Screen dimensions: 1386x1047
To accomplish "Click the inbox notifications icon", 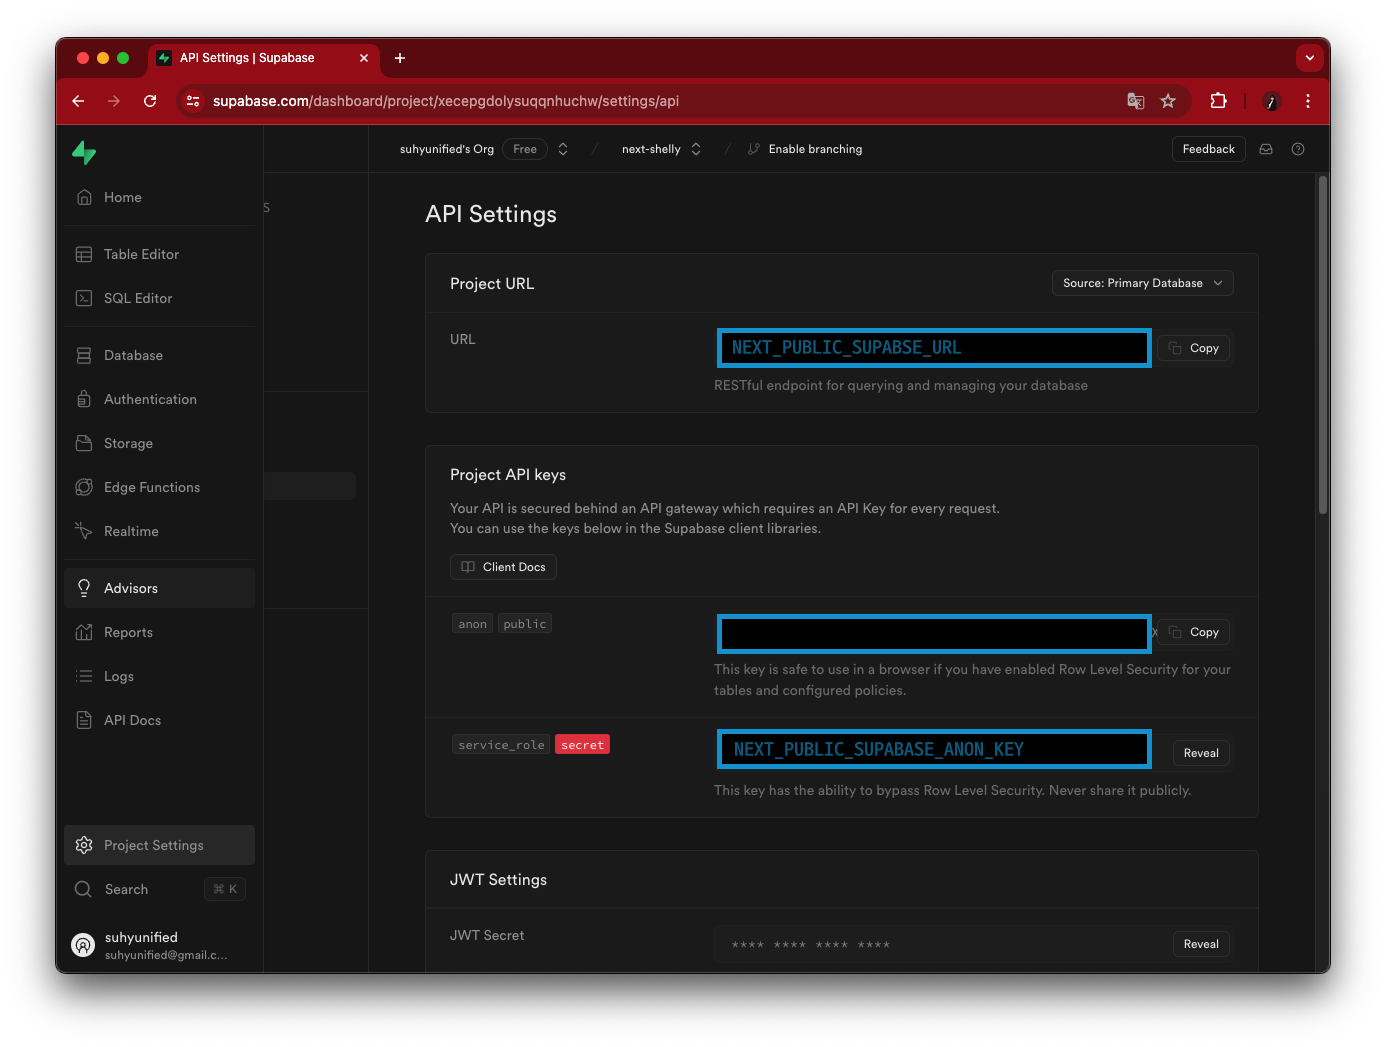I will 1266,149.
